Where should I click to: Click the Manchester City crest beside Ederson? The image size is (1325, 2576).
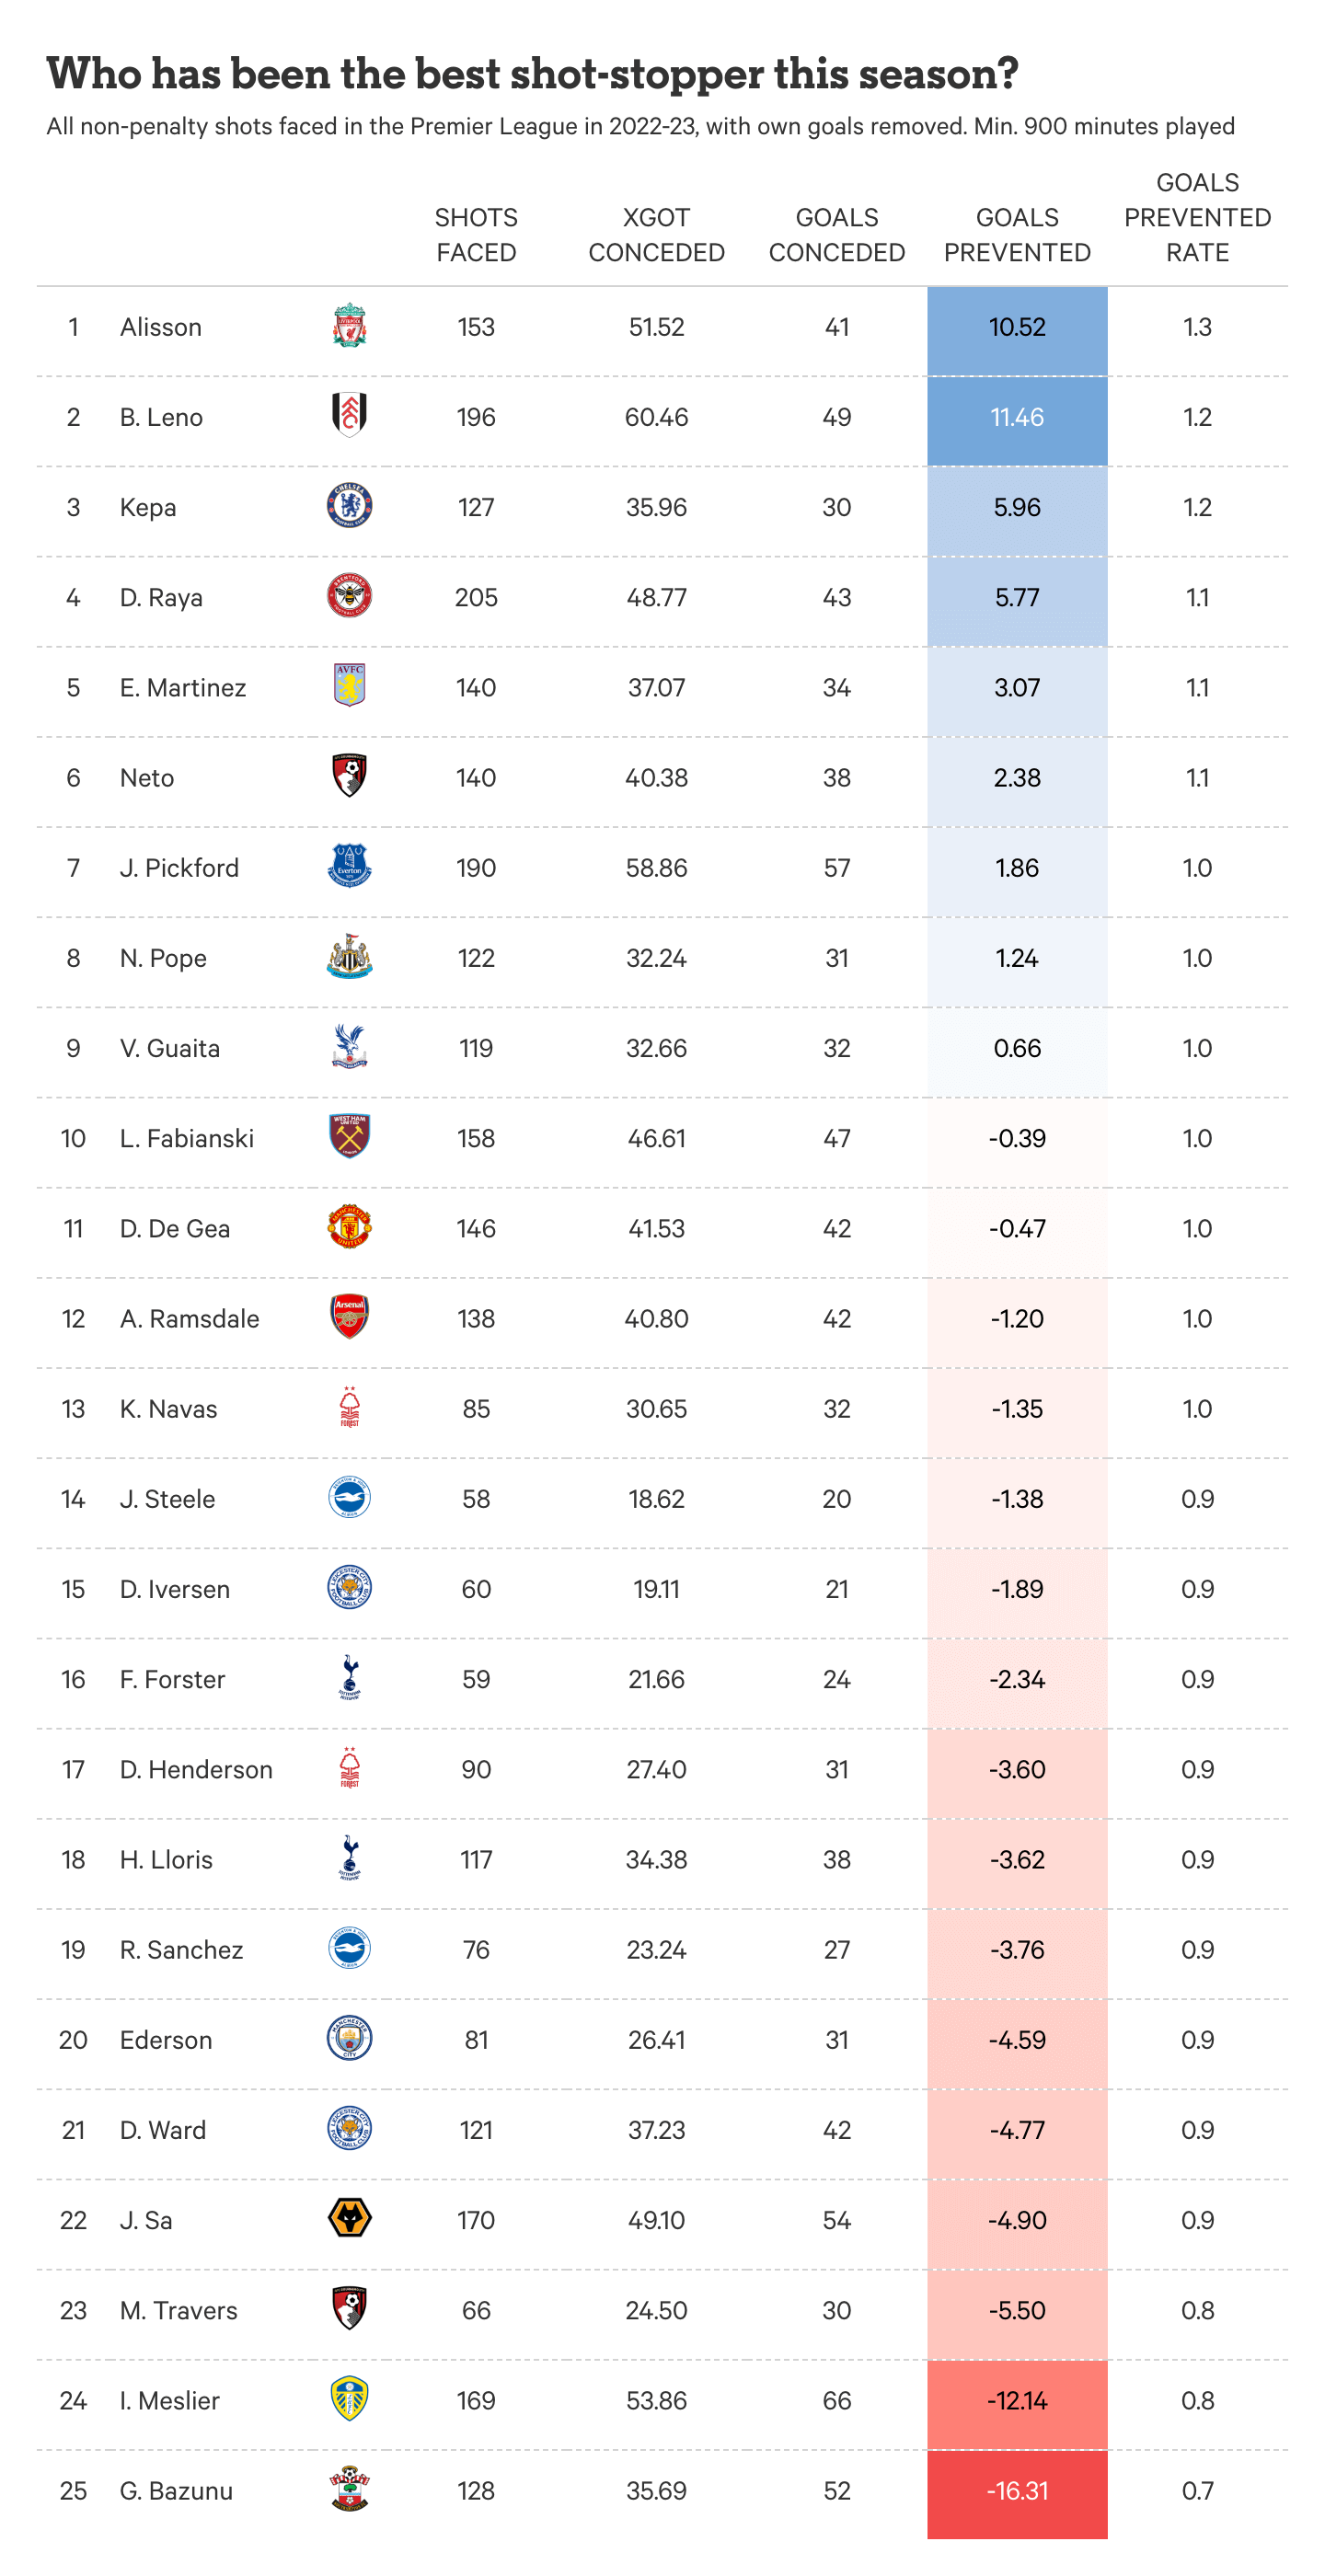click(x=349, y=2038)
